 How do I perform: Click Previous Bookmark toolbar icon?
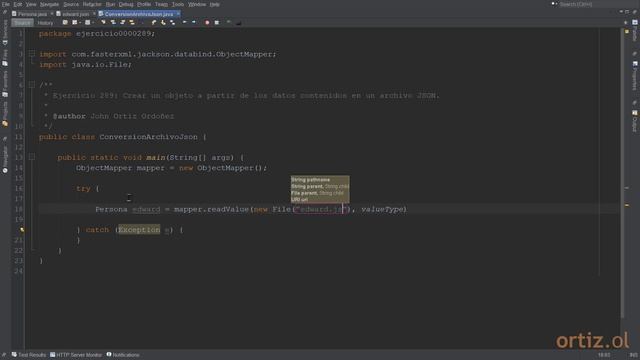click(154, 22)
